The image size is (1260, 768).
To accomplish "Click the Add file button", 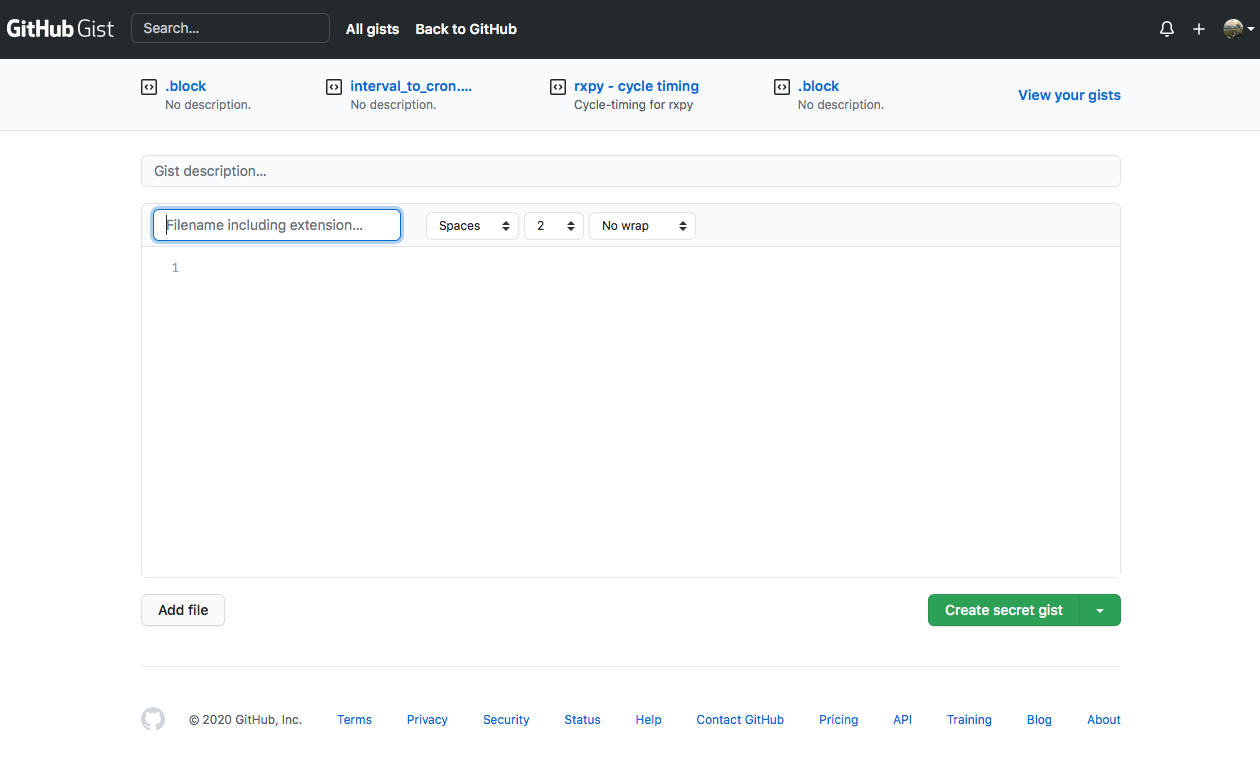I will [x=183, y=610].
